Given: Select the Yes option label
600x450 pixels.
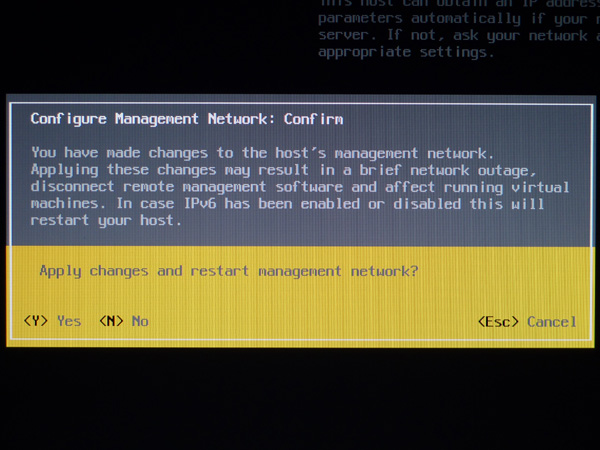Looking at the screenshot, I should (x=69, y=321).
